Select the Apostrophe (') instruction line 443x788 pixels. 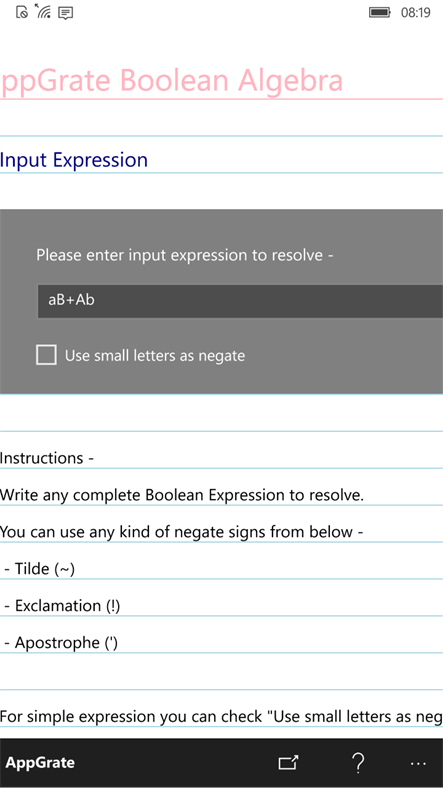pyautogui.click(x=61, y=643)
